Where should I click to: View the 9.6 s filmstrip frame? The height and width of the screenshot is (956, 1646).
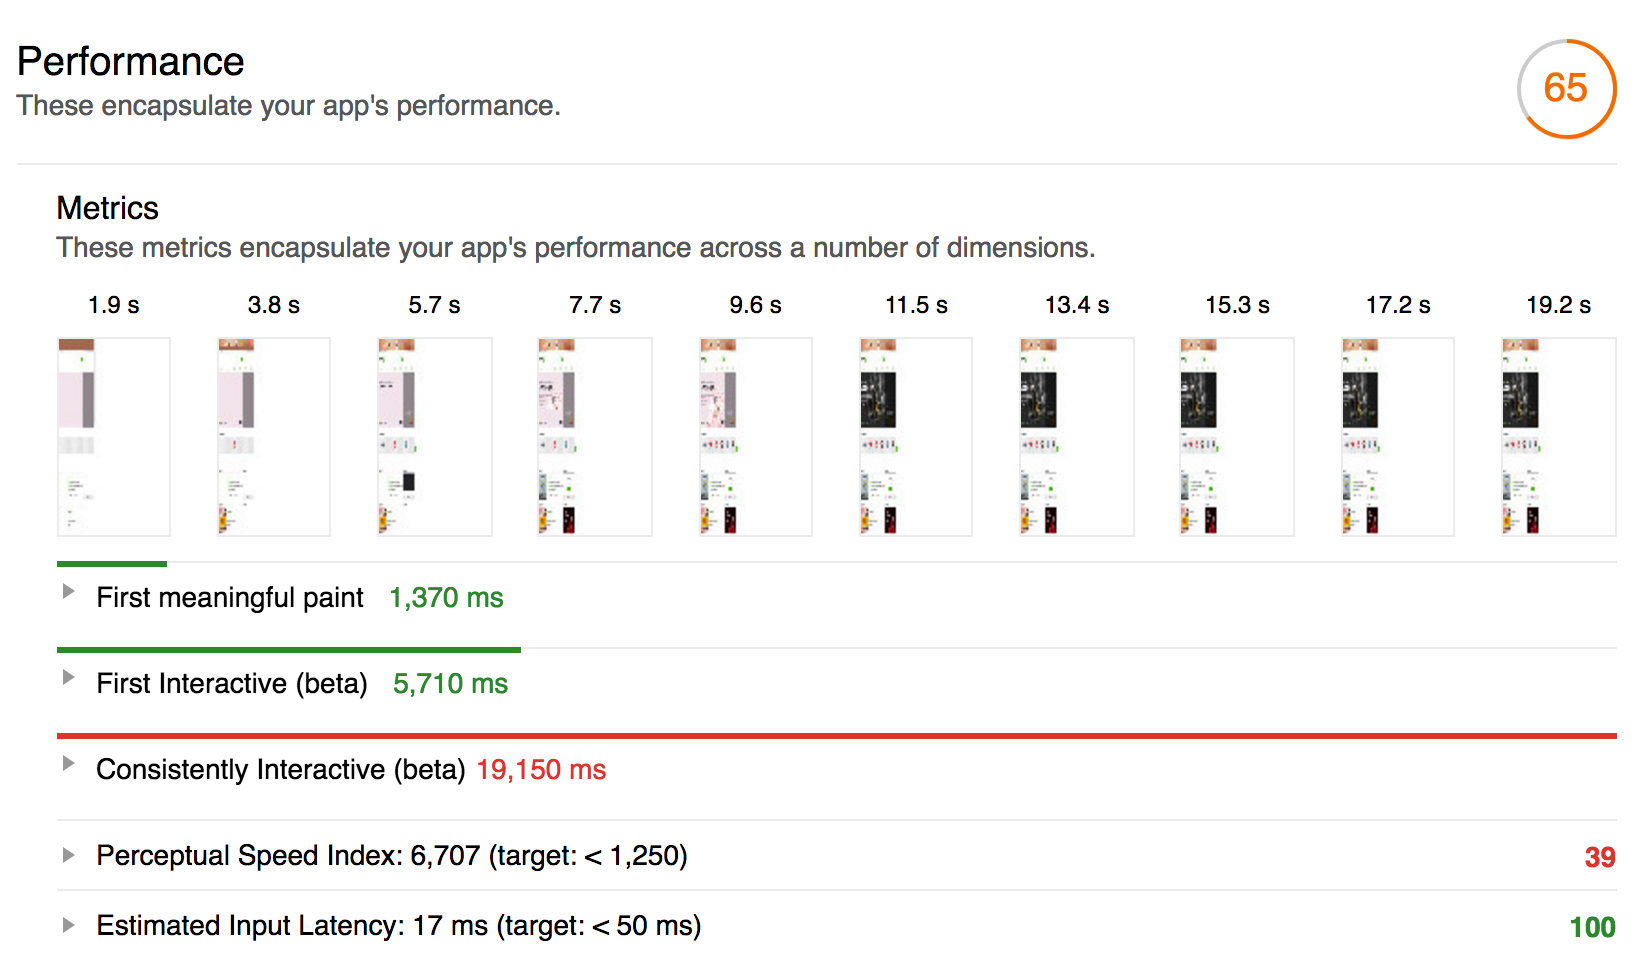tap(756, 436)
